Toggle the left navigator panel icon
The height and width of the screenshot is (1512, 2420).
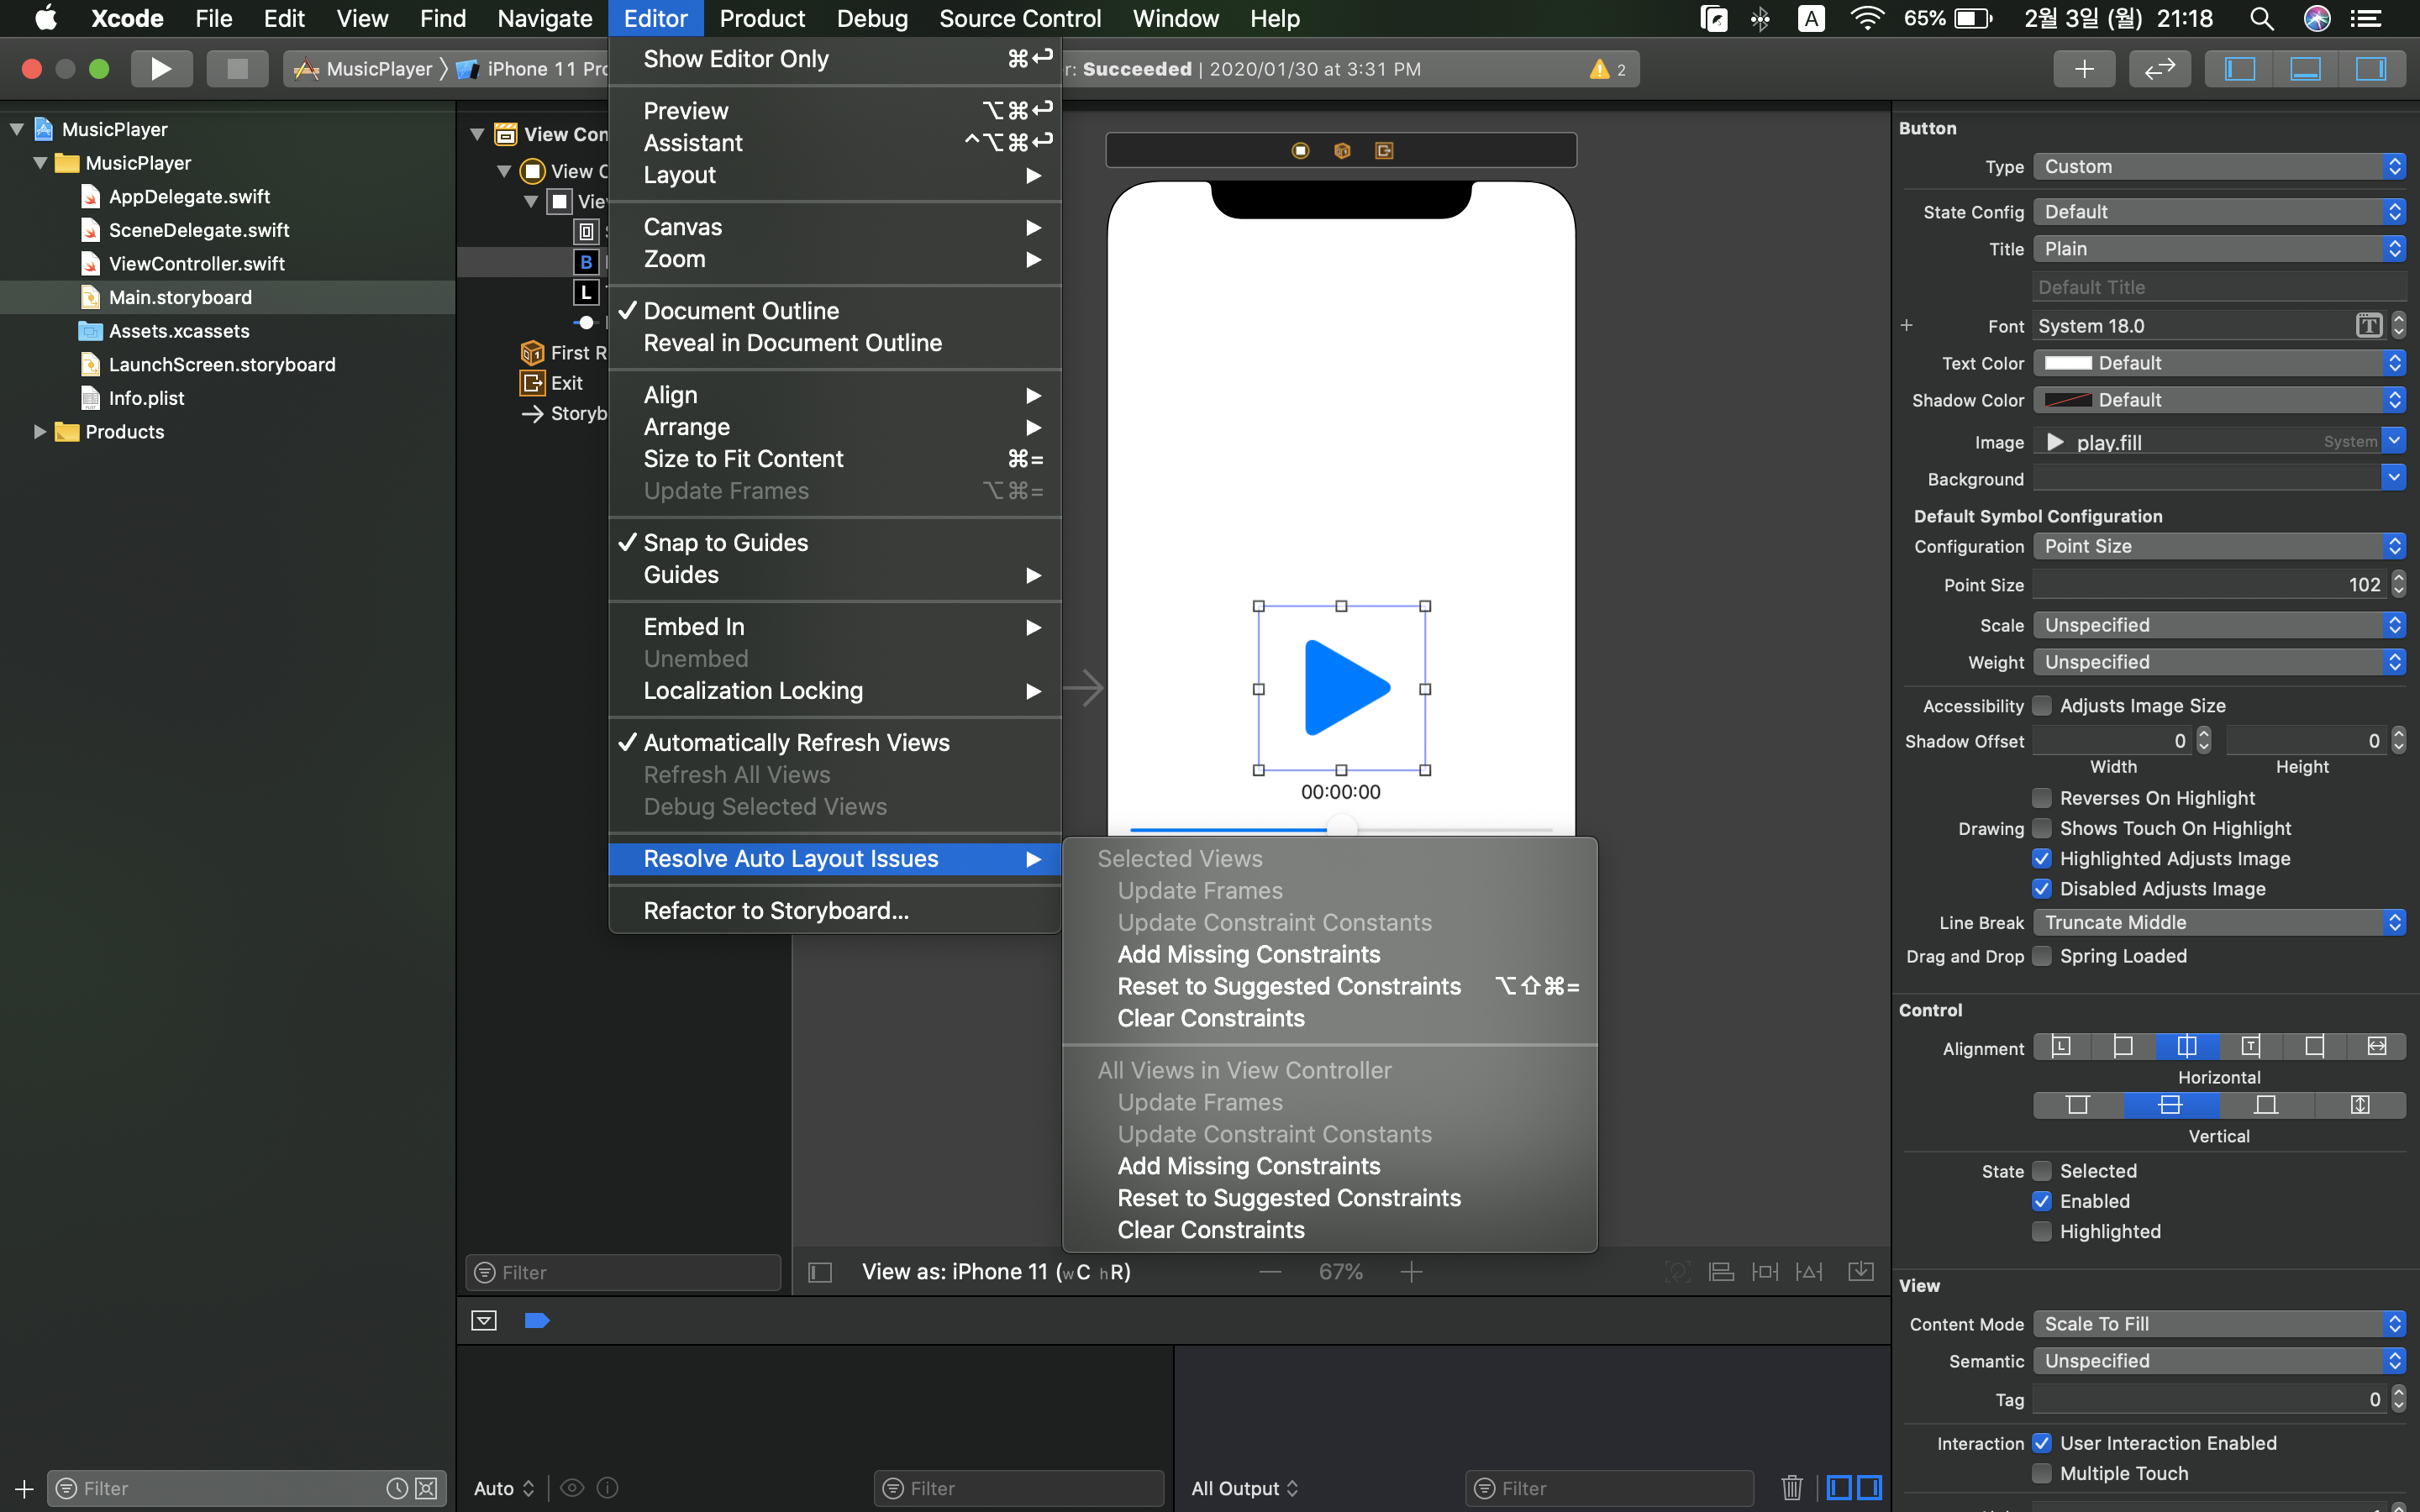(2239, 69)
